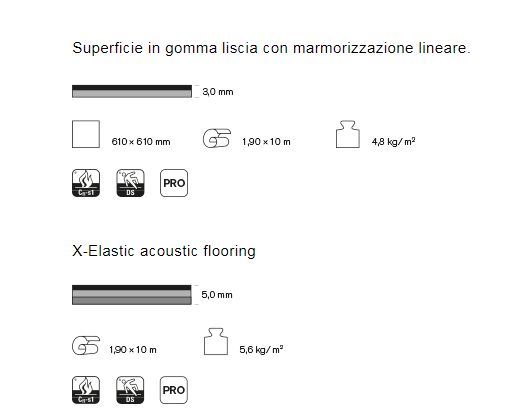Click the lower PRO badge icon

point(174,390)
